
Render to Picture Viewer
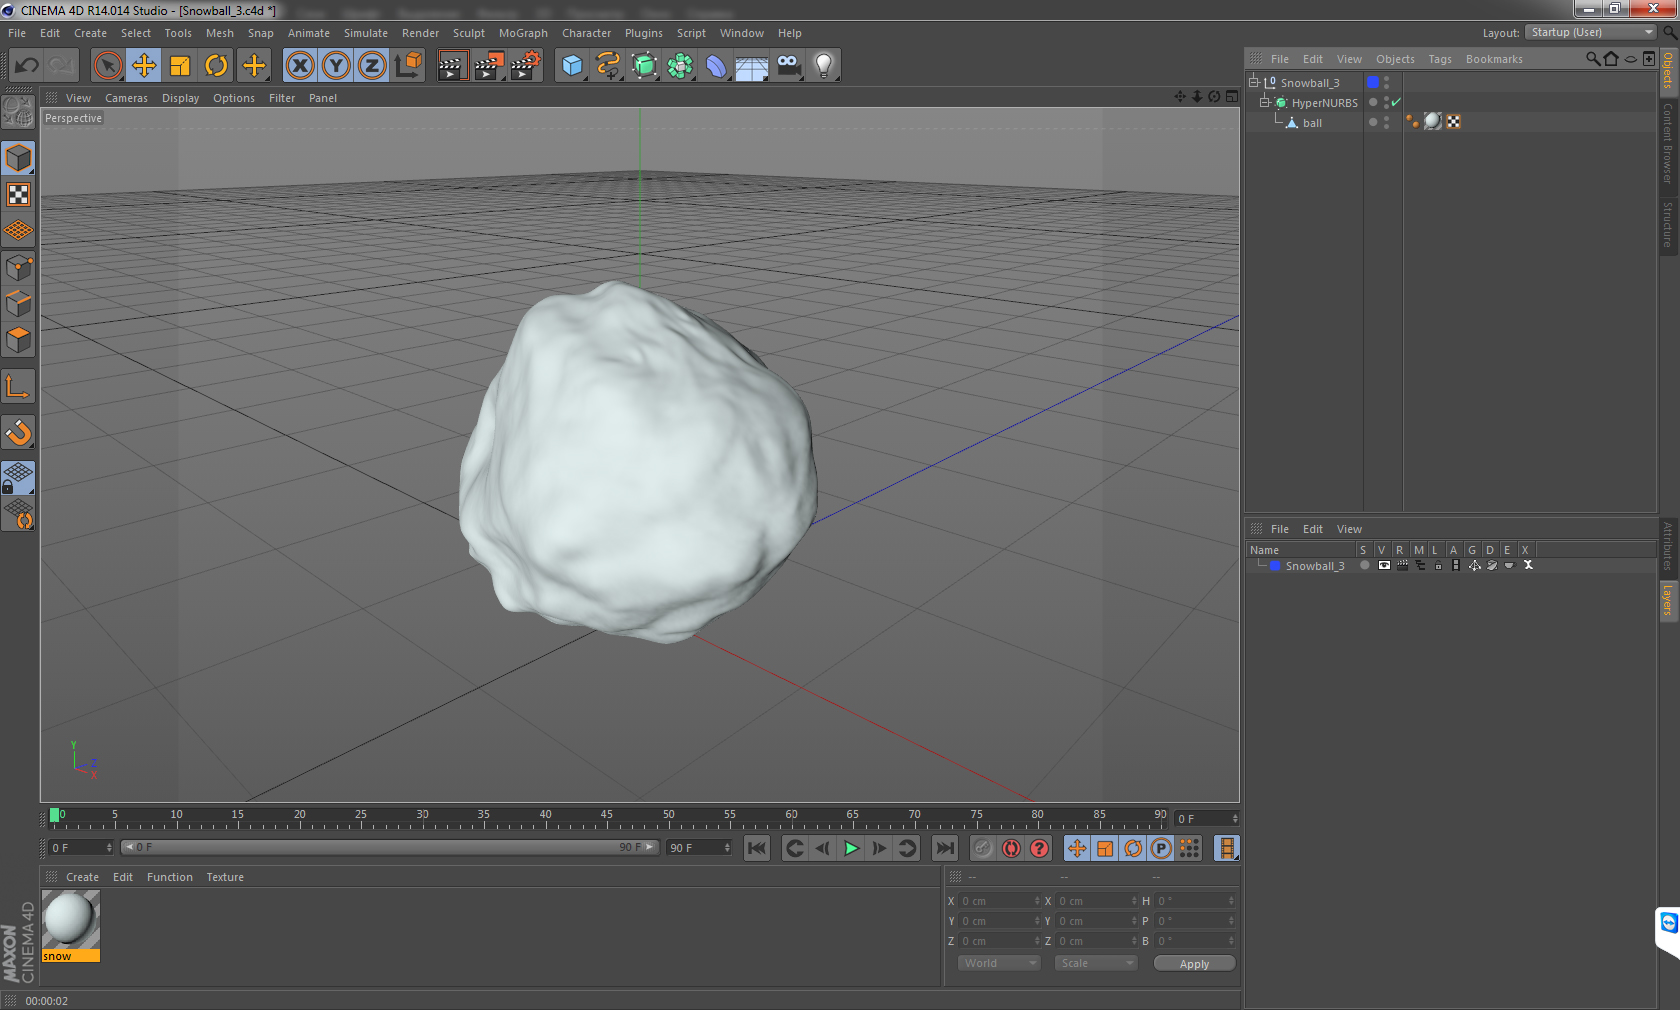(488, 66)
